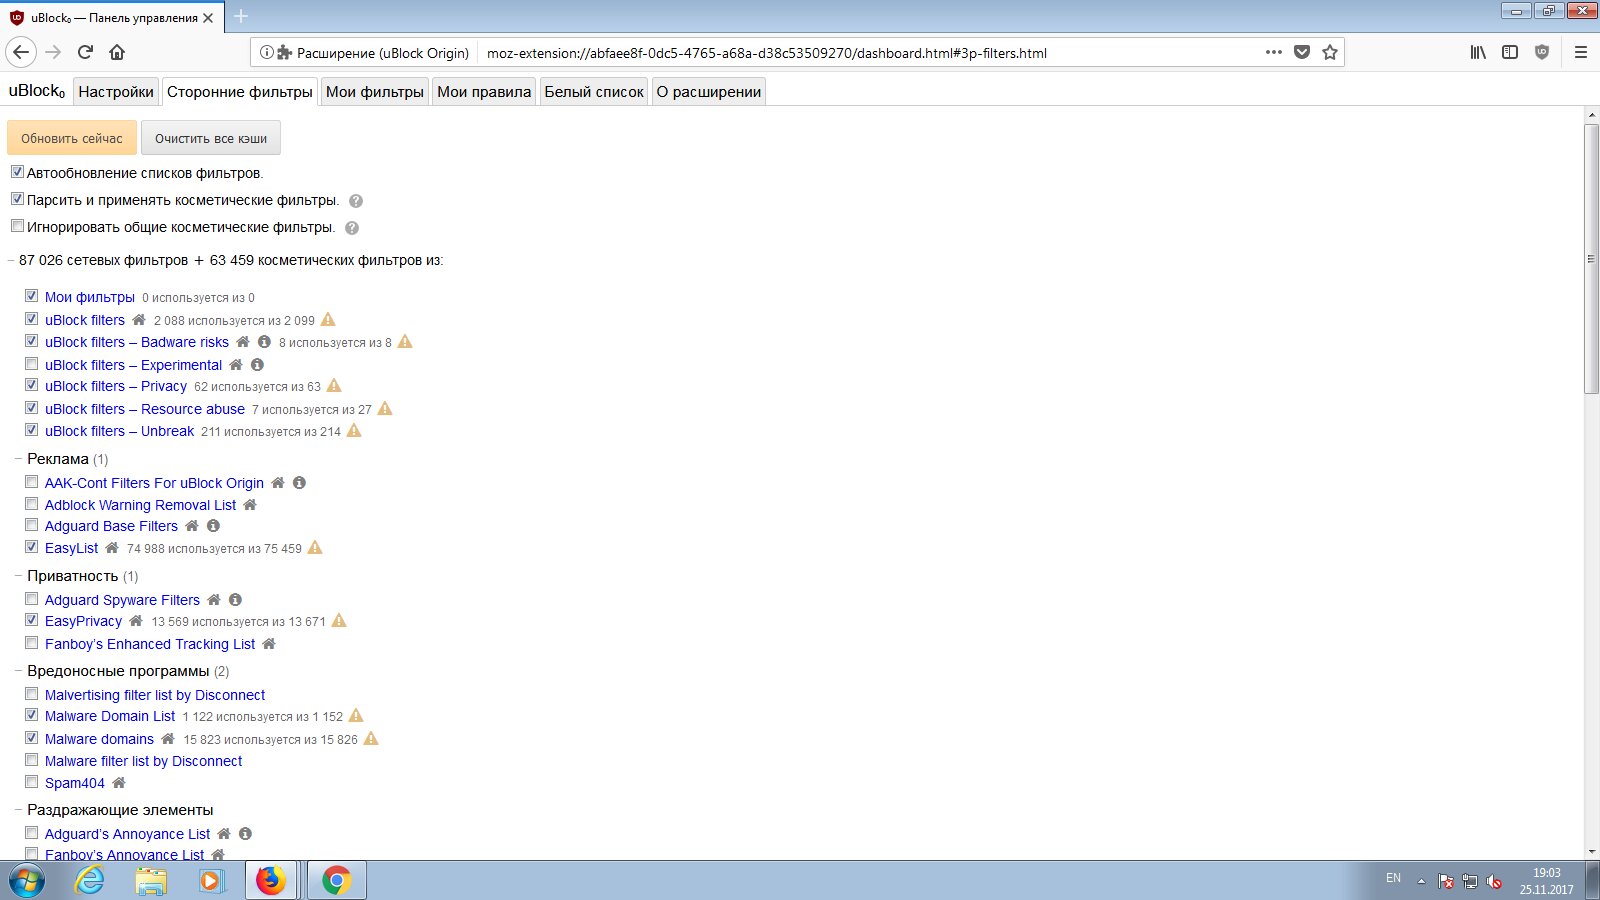Screen dimensions: 1600x900
Task: Save page to Pocket icon
Action: coord(1302,52)
